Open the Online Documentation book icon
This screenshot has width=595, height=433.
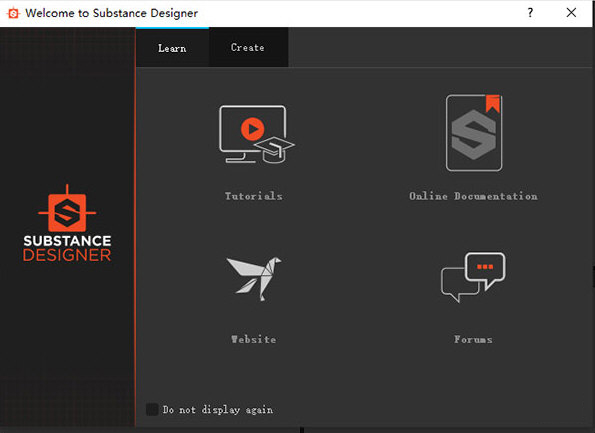[x=474, y=133]
